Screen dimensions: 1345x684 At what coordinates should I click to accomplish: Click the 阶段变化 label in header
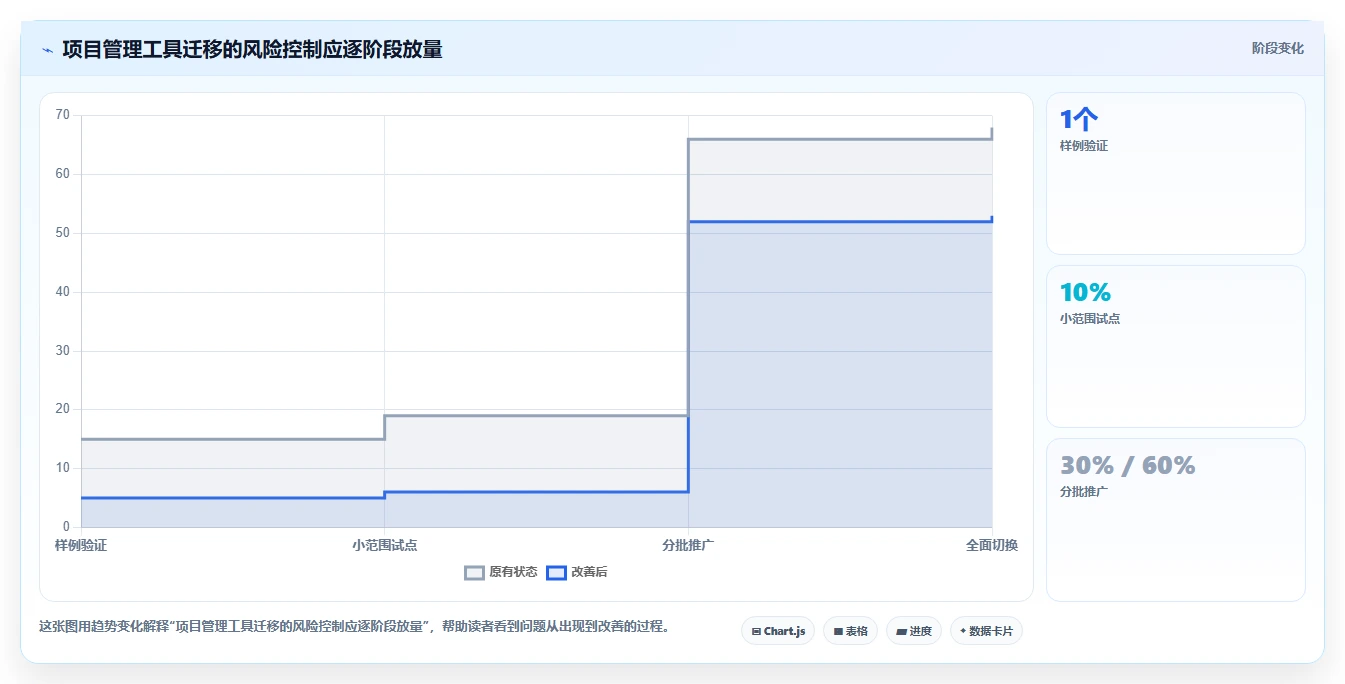coord(1277,48)
